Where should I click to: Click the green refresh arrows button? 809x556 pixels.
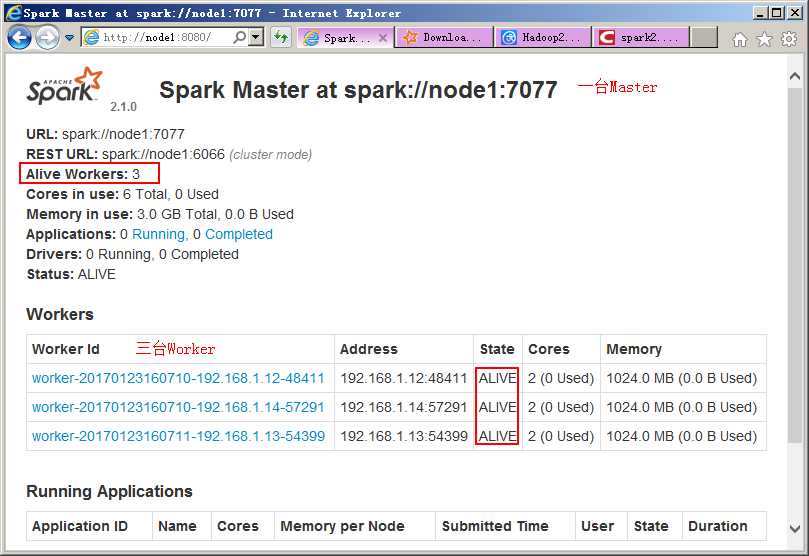click(281, 37)
